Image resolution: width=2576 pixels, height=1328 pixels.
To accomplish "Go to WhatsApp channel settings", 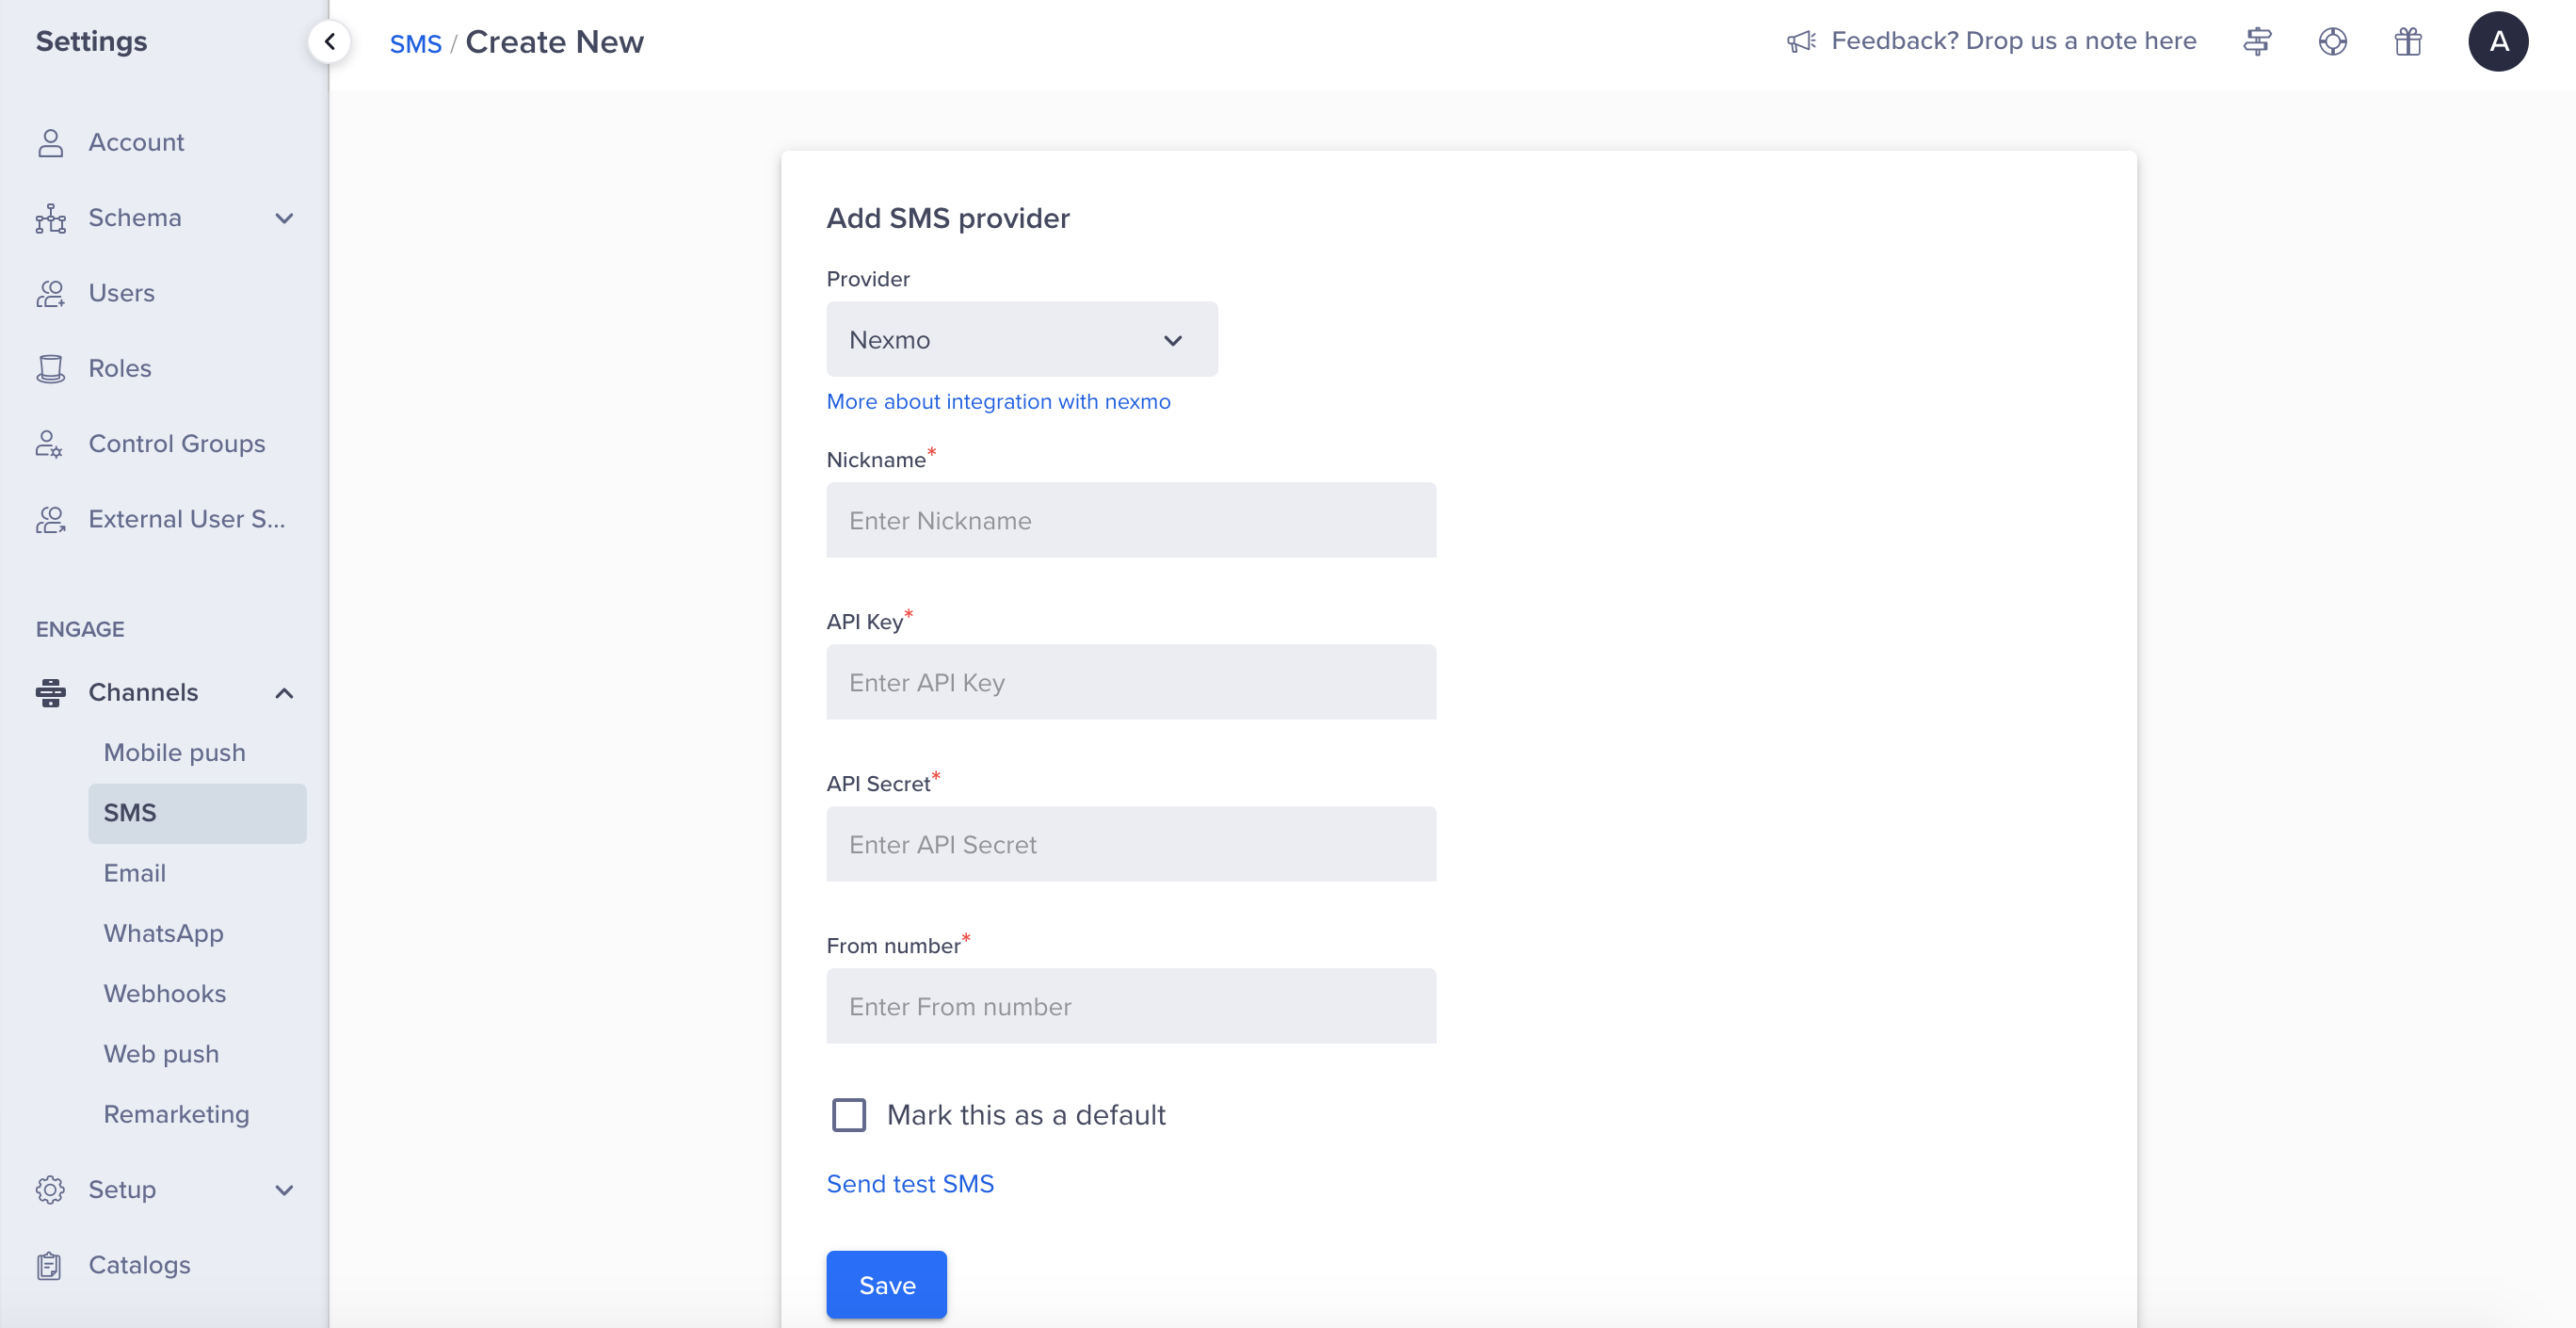I will pyautogui.click(x=163, y=933).
